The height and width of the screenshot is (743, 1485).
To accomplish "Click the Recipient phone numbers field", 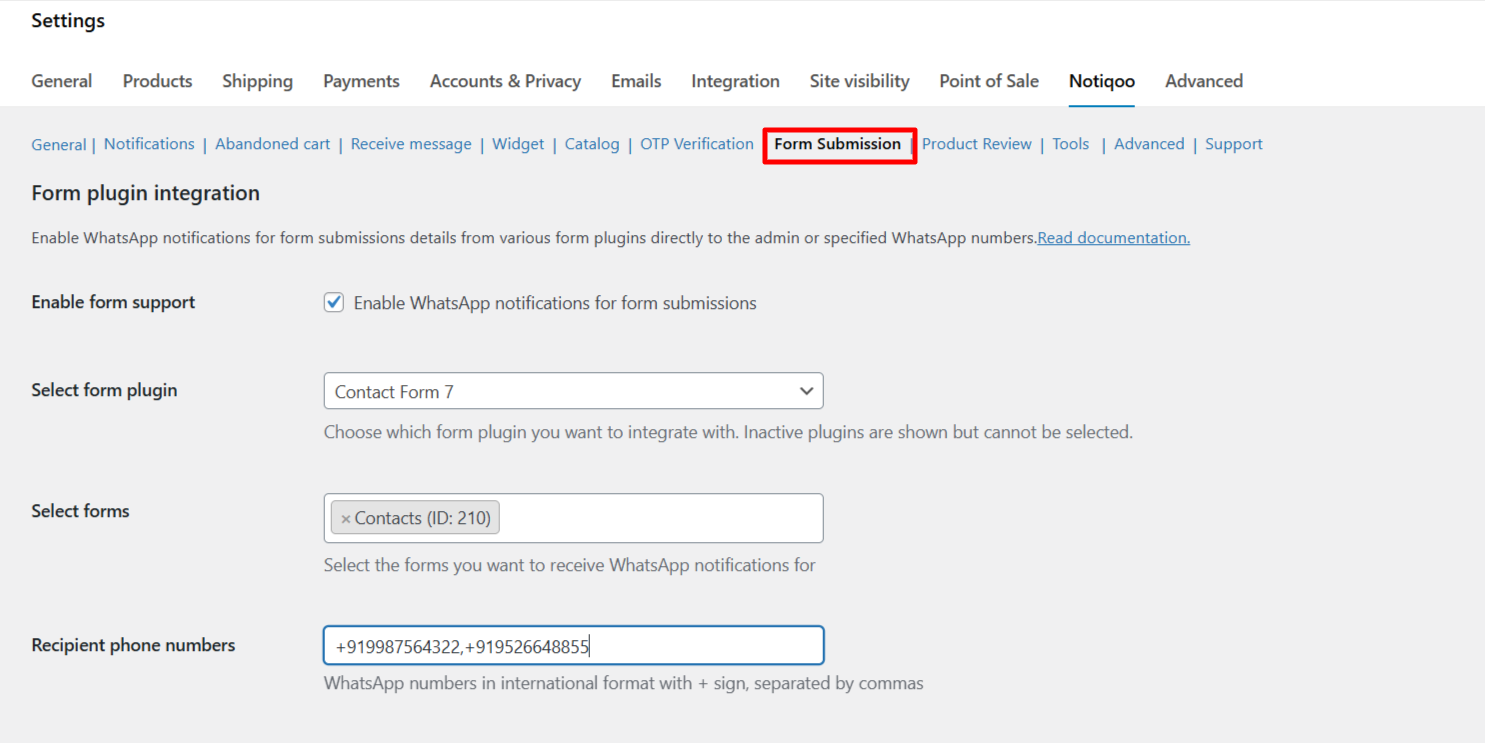I will (573, 646).
